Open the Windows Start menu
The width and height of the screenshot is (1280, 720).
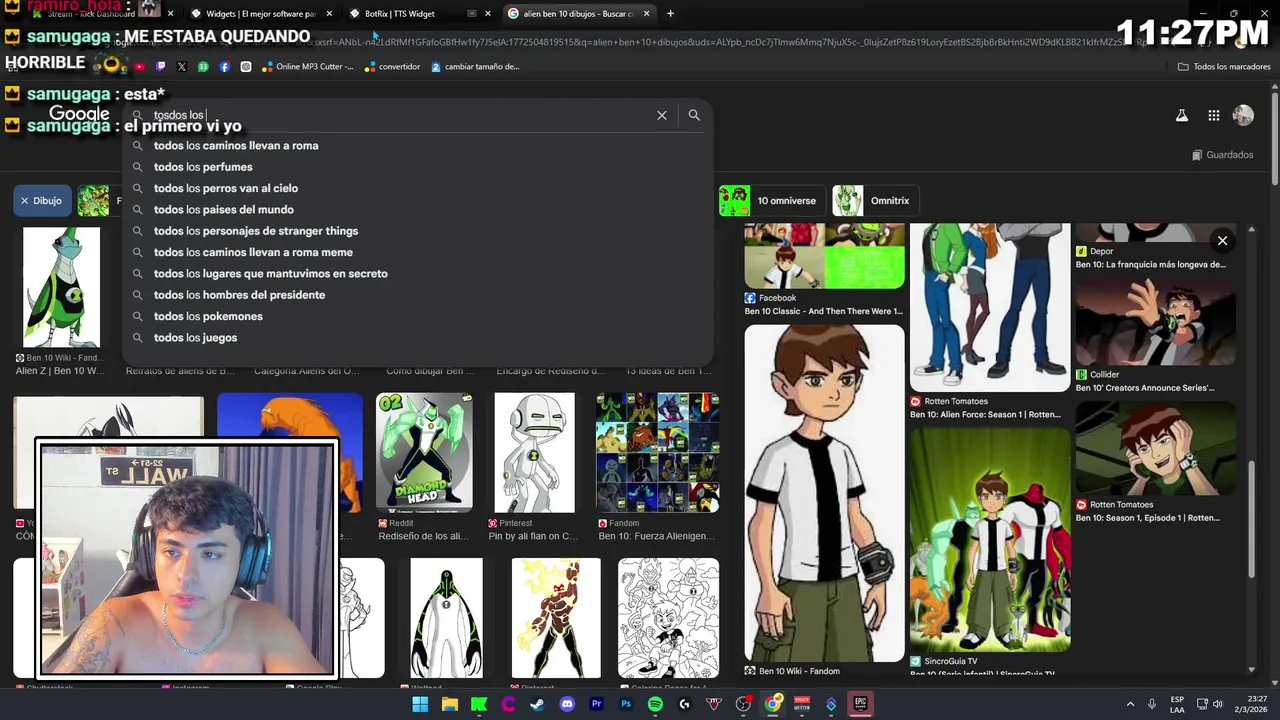point(420,704)
